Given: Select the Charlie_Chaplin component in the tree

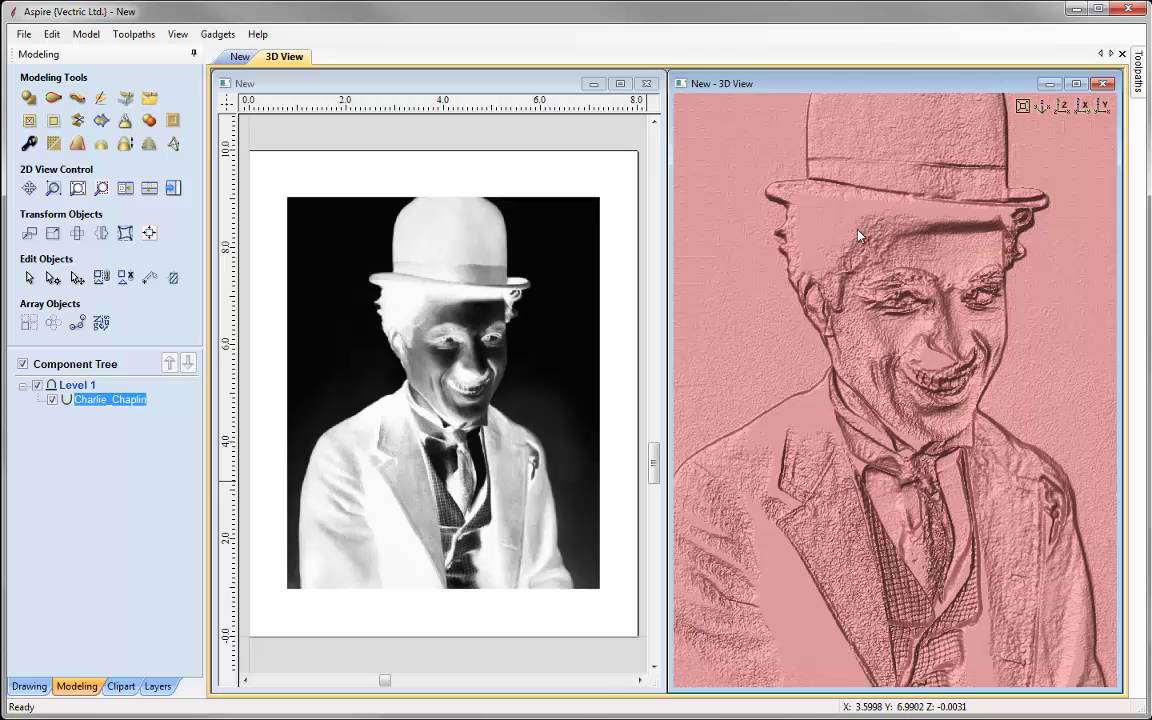Looking at the screenshot, I should pyautogui.click(x=110, y=400).
